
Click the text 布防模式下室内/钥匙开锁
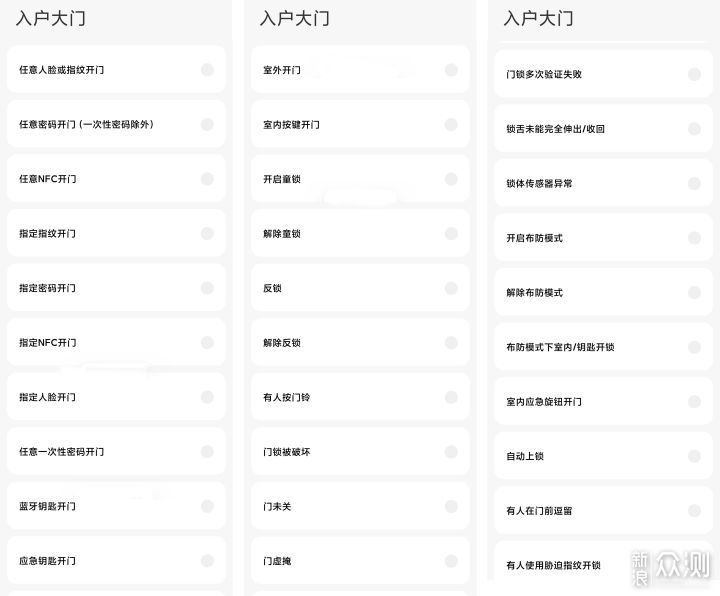[x=560, y=347]
